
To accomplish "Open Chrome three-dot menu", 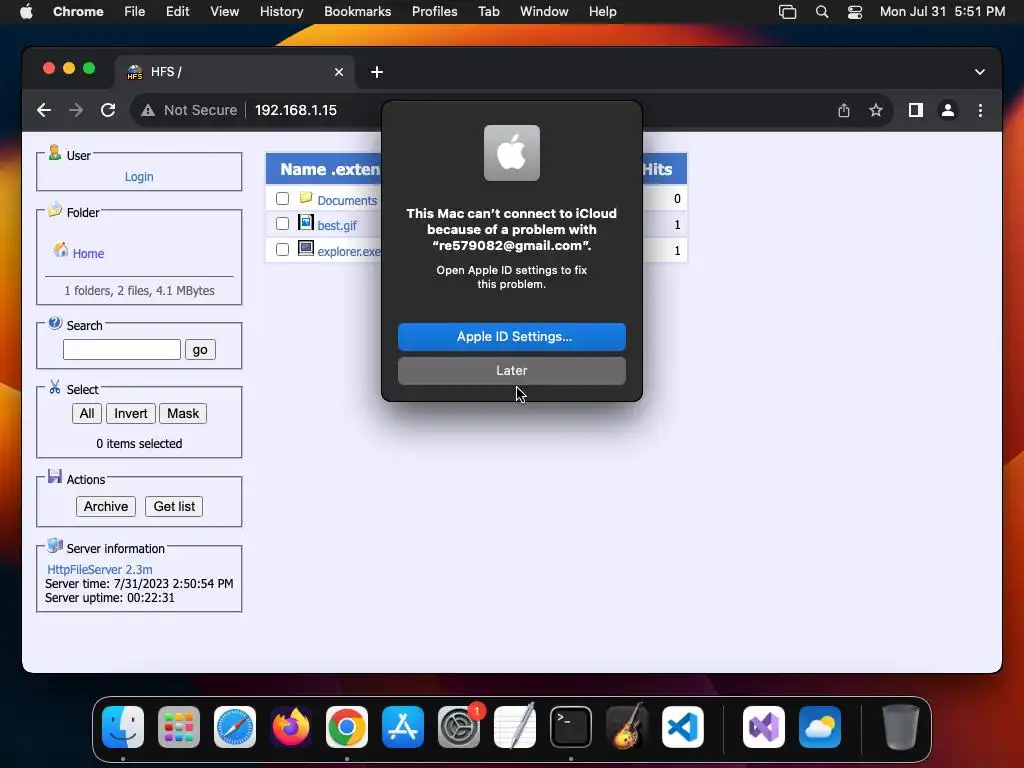I will 980,110.
